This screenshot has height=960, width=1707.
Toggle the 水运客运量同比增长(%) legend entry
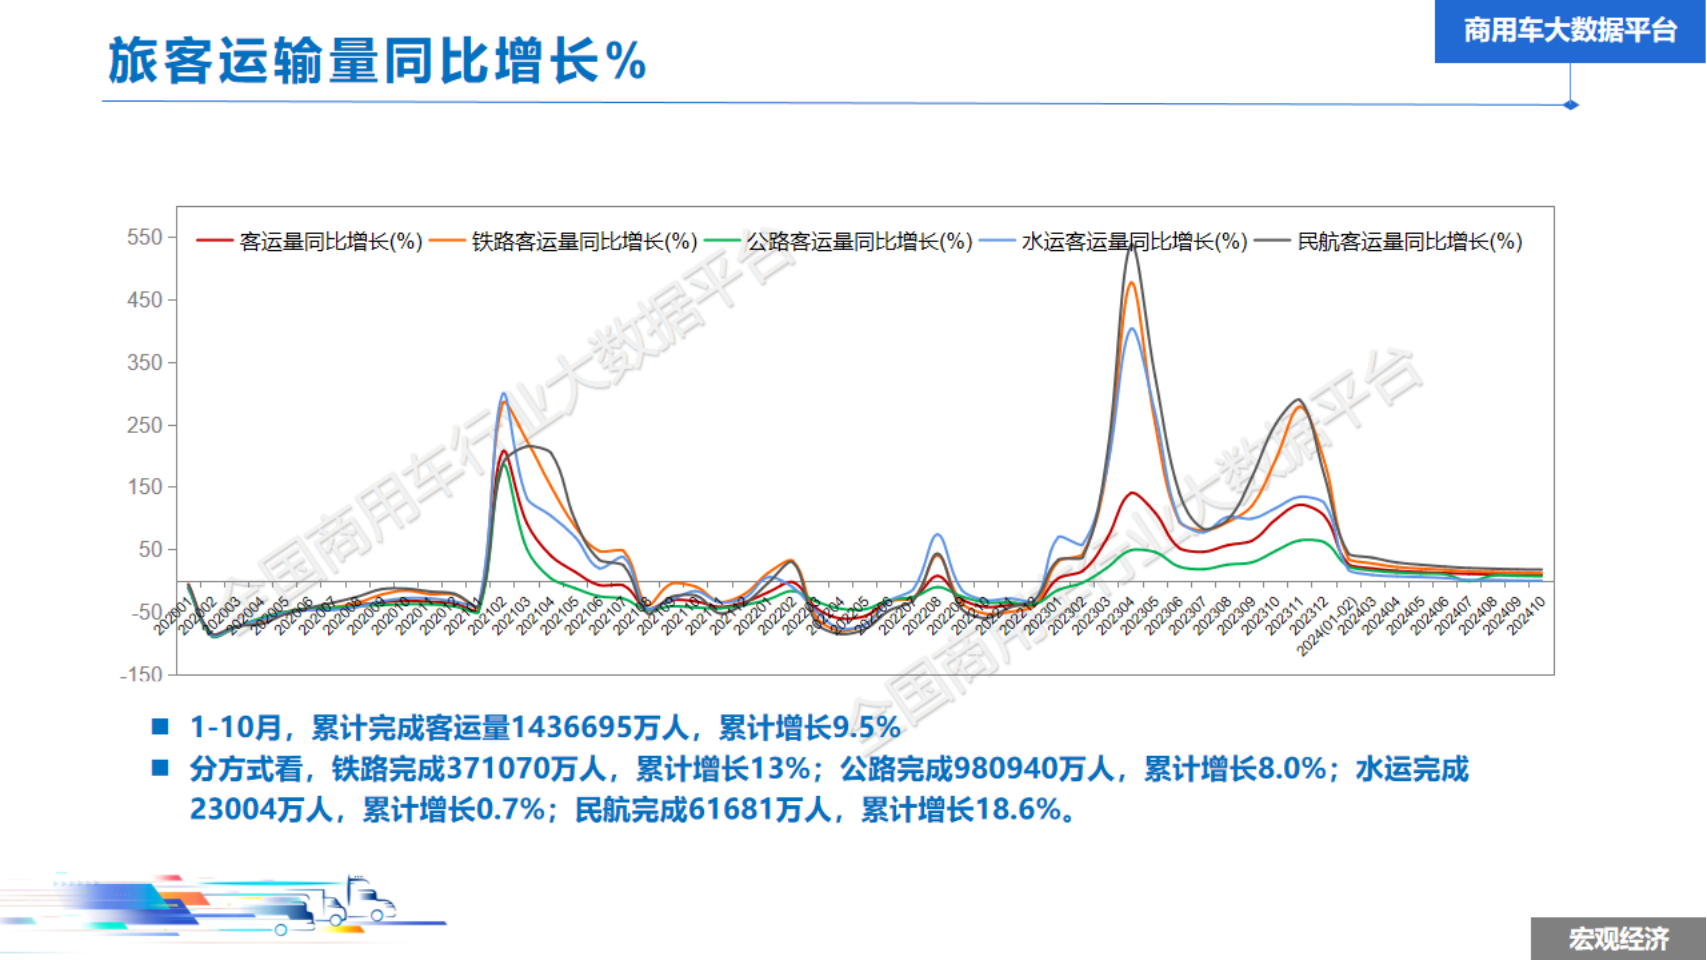[x=1133, y=242]
